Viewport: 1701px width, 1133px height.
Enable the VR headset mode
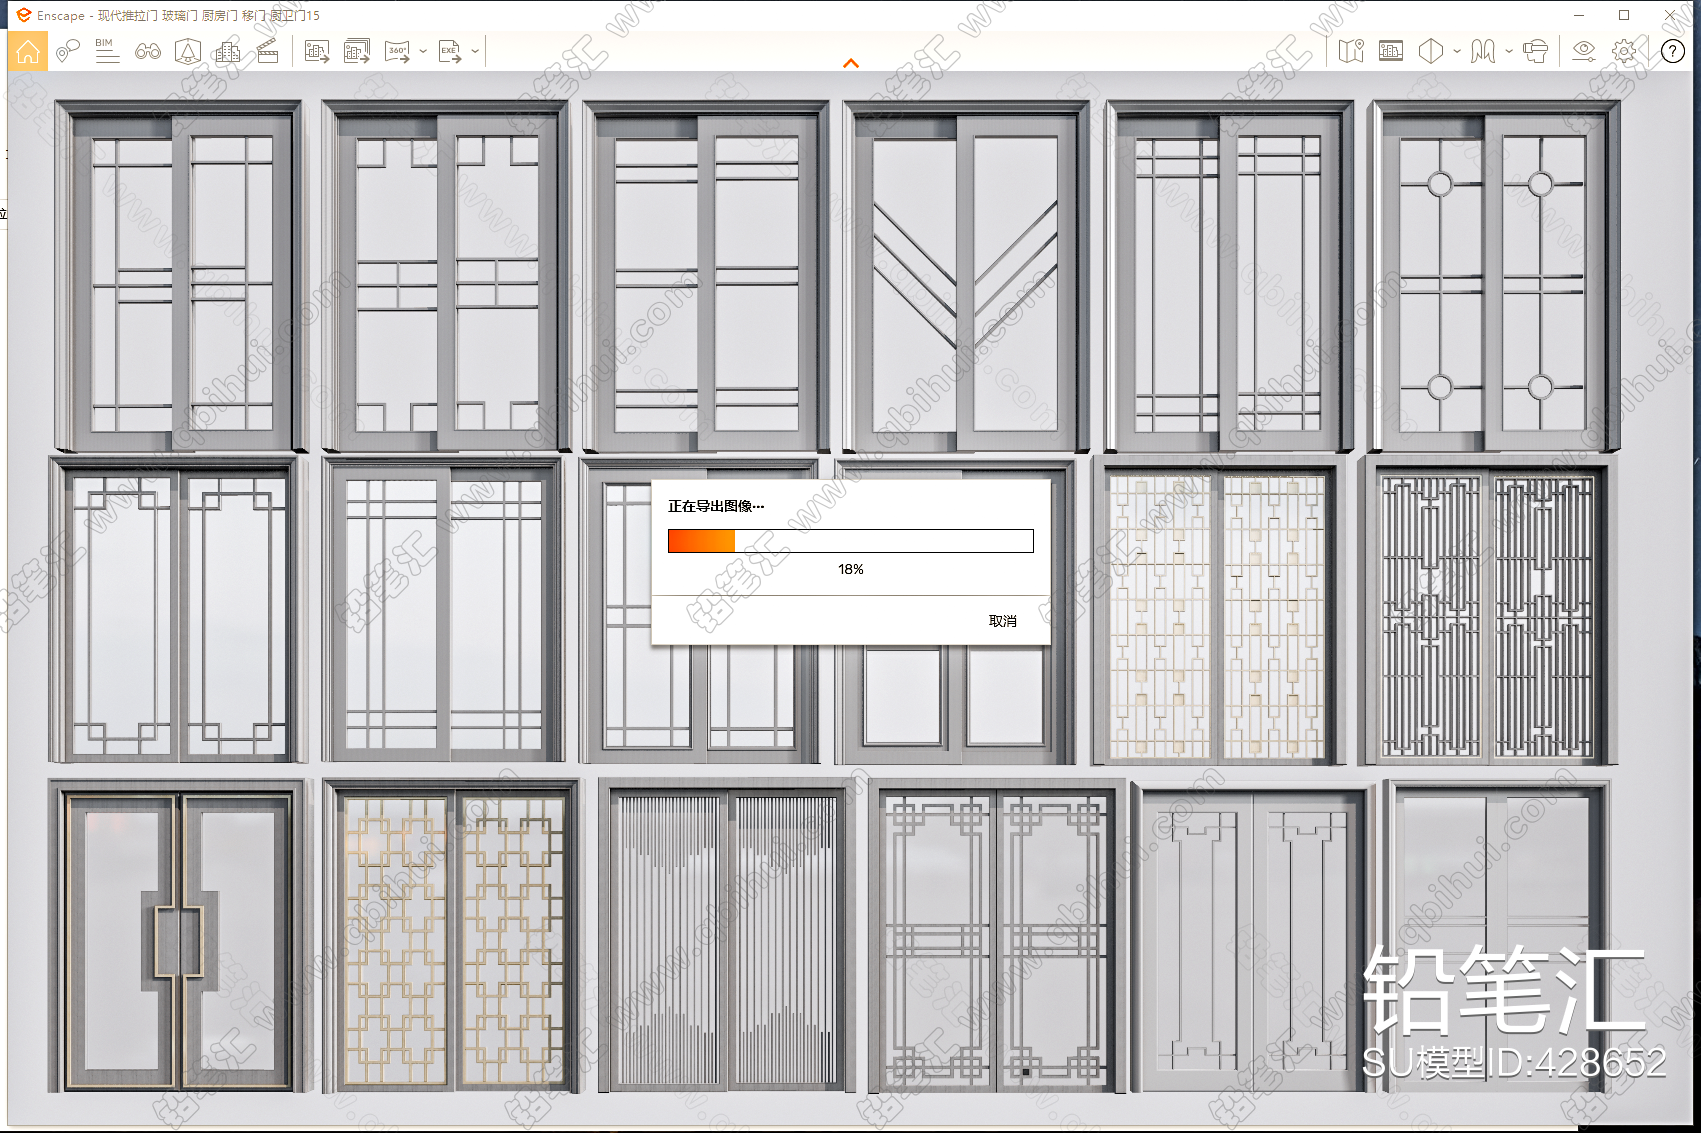coord(1535,51)
